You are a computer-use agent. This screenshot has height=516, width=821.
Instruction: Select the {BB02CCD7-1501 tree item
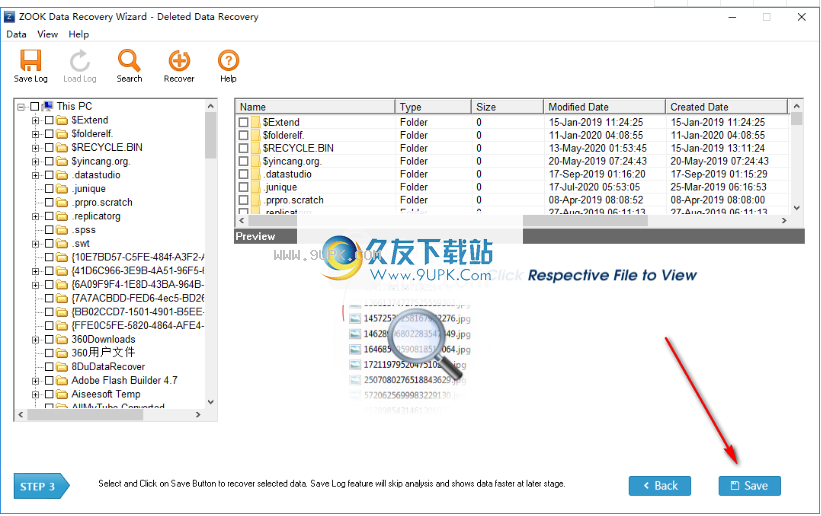click(138, 312)
